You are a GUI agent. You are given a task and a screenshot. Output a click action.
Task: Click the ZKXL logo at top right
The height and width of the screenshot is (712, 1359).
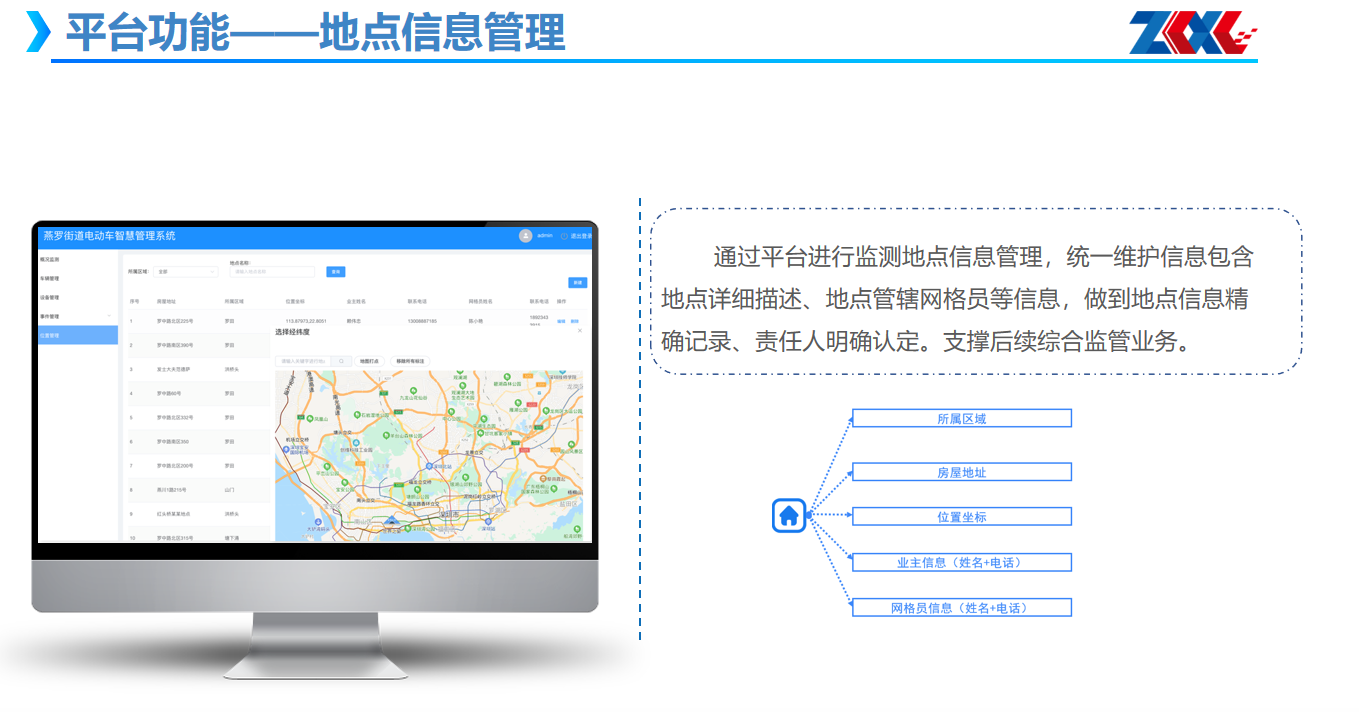tap(1192, 33)
